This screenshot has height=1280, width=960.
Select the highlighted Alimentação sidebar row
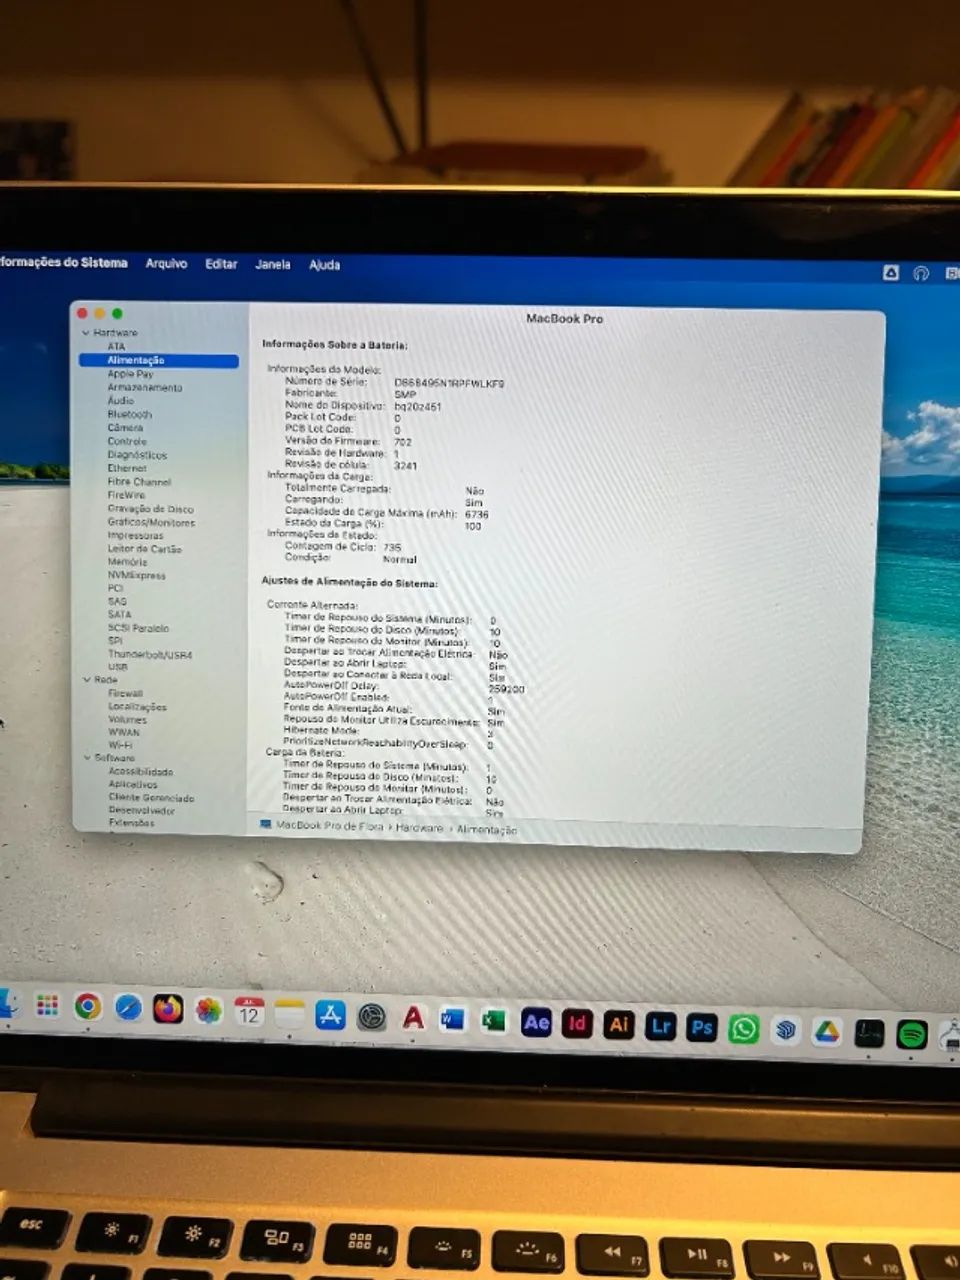point(159,360)
